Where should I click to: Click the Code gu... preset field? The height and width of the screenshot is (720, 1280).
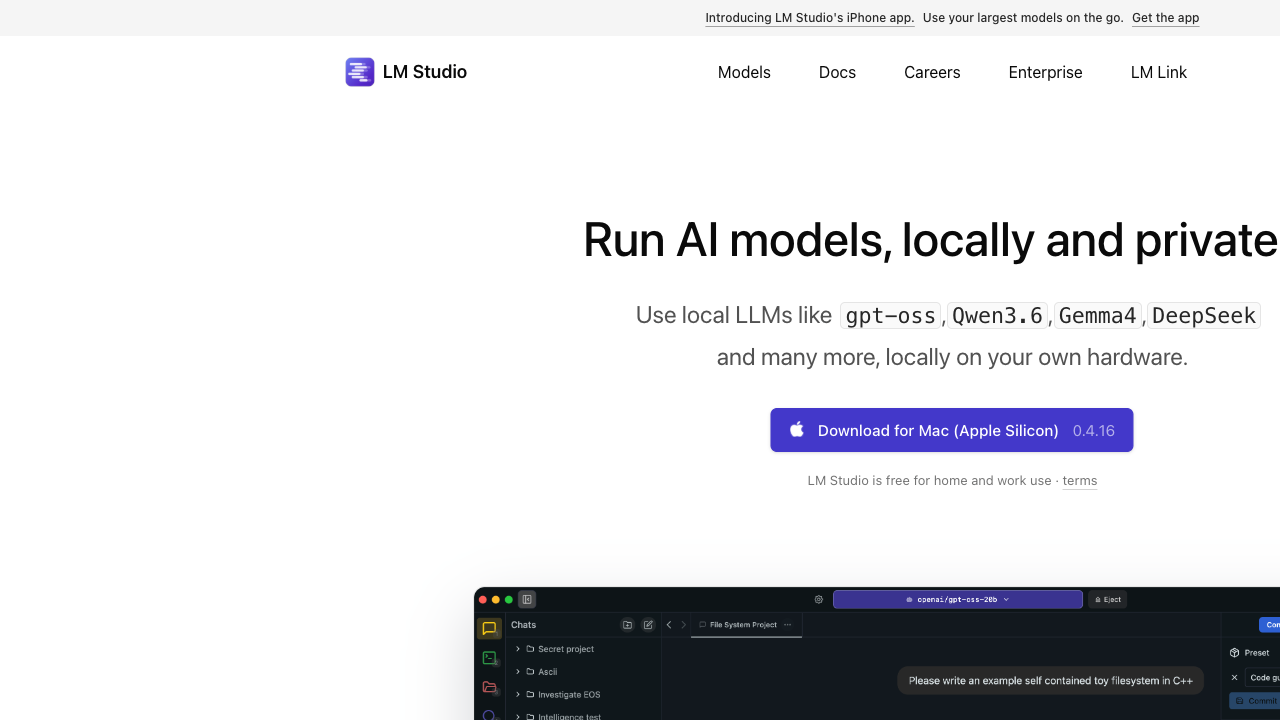click(1263, 678)
